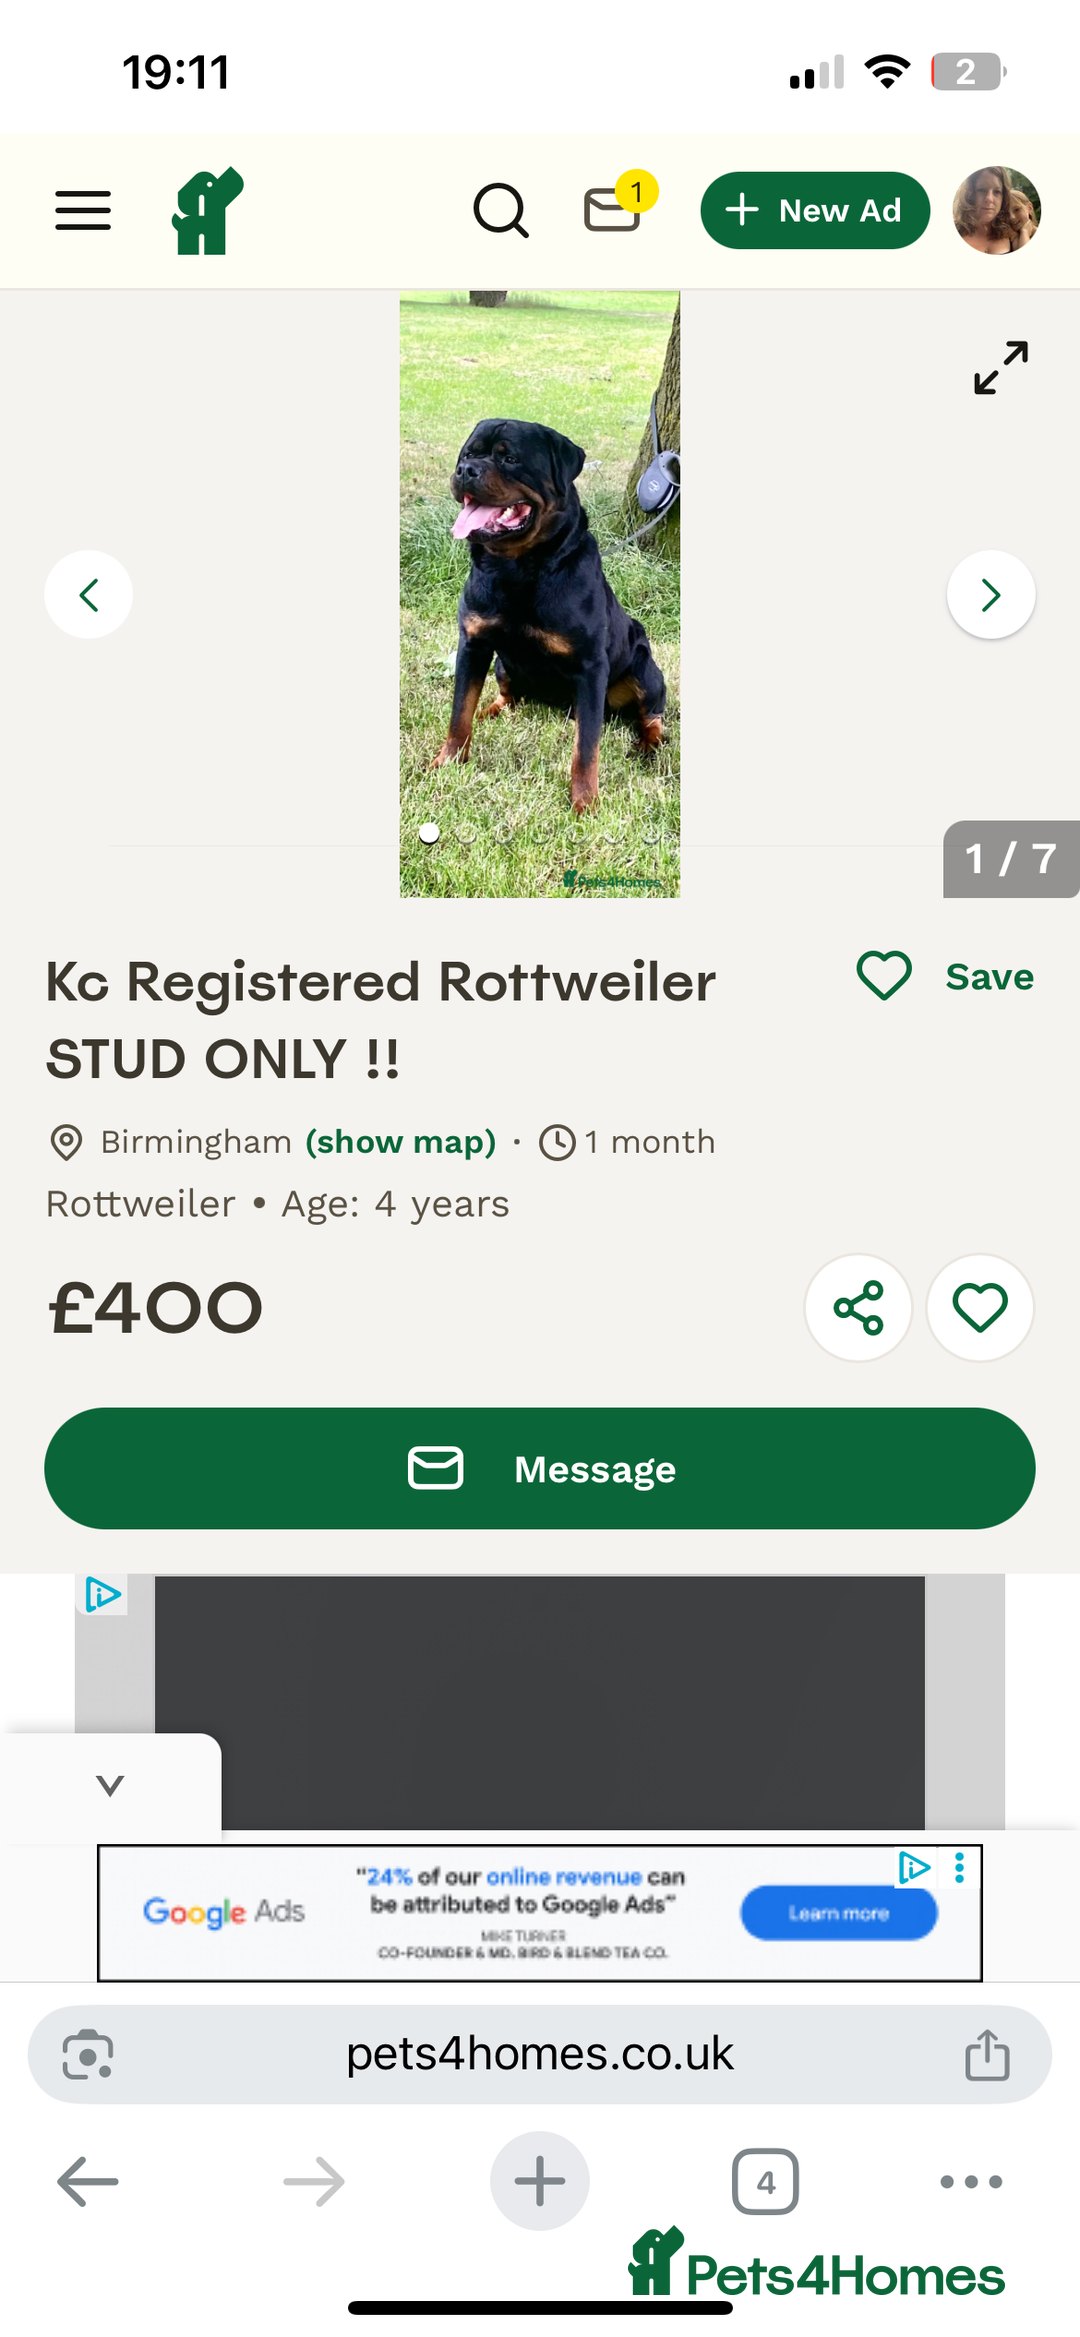Open the hamburger menu
This screenshot has width=1080, height=2337.
(83, 210)
